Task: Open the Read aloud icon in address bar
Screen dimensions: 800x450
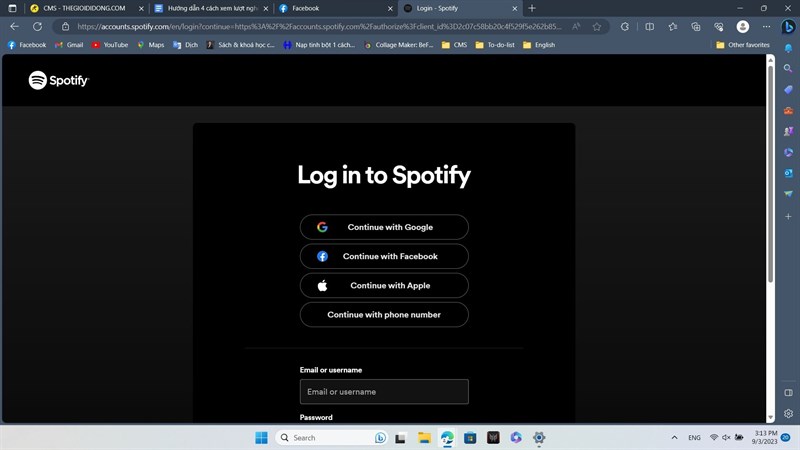Action: coord(576,27)
